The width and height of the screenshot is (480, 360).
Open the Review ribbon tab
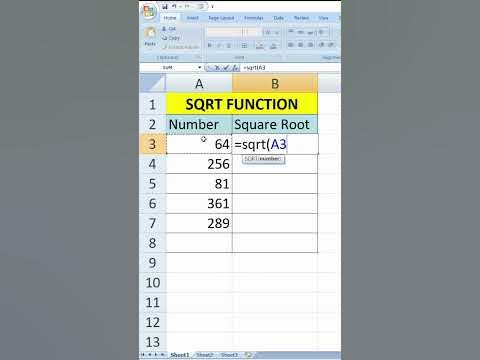pos(301,18)
